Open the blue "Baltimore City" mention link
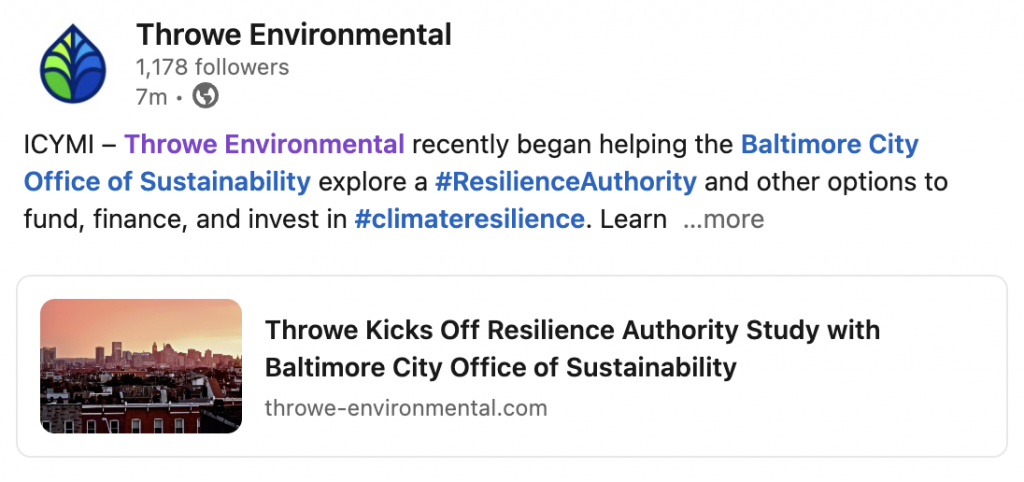Screen dimensions: 1024x482 pos(829,144)
